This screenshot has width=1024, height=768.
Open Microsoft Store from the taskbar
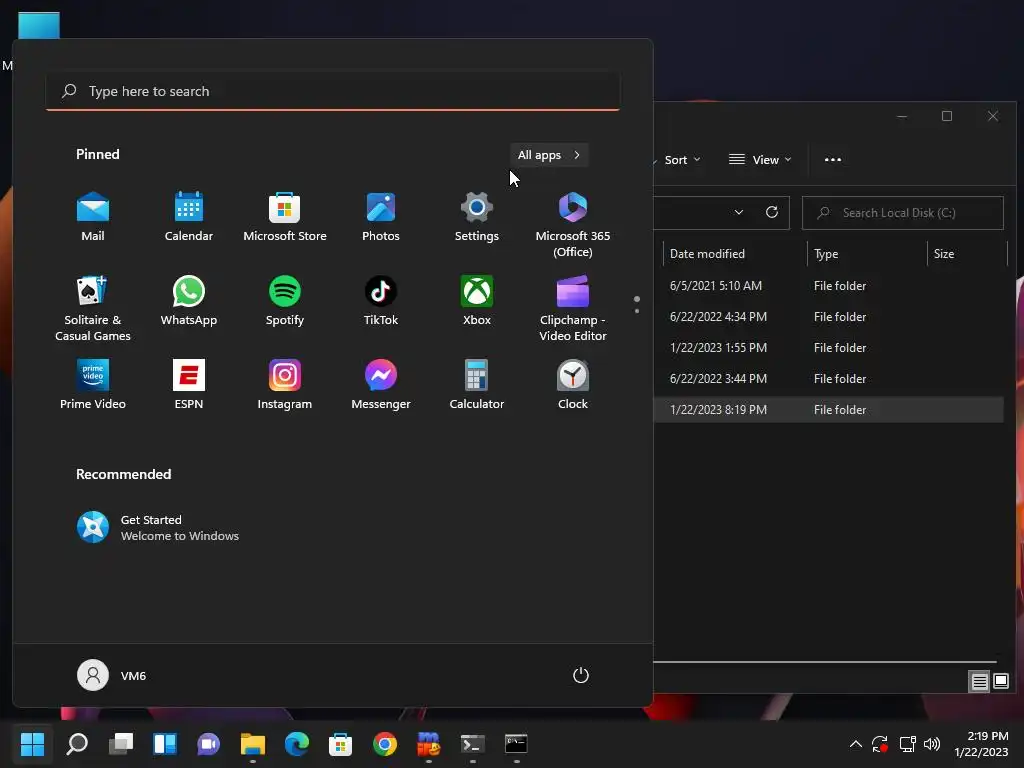(340, 743)
